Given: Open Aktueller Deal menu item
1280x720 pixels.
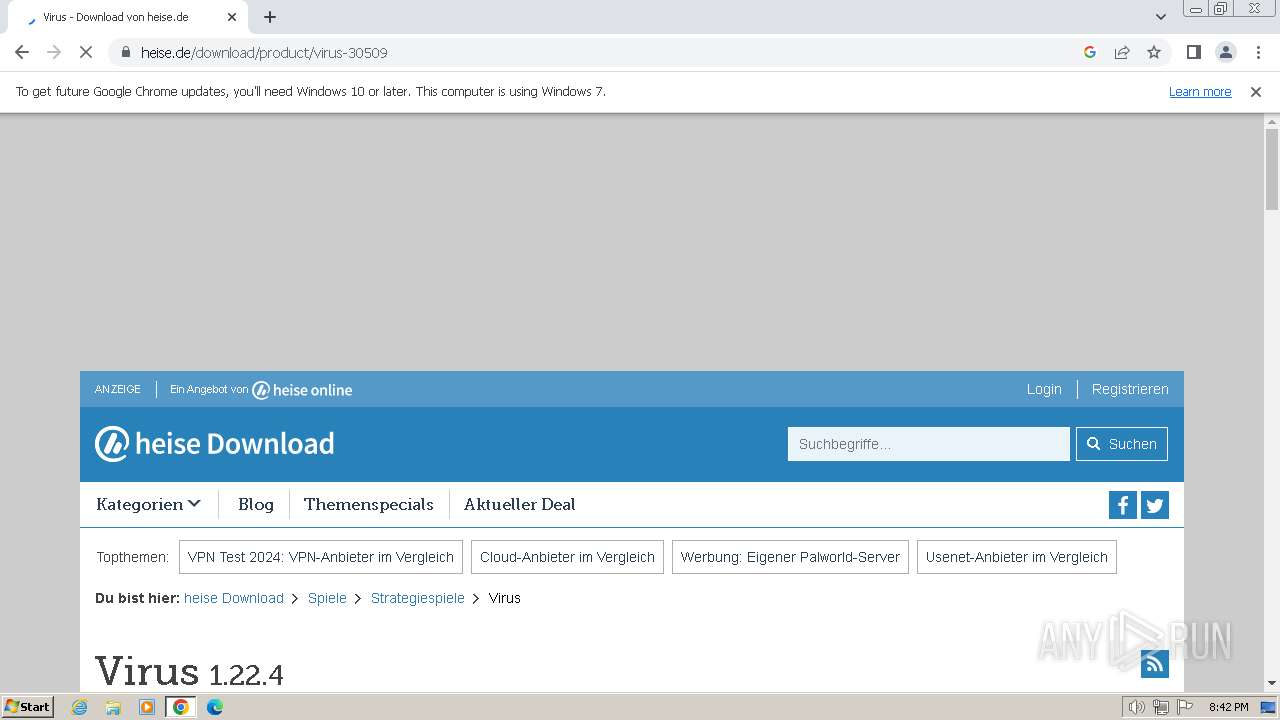Looking at the screenshot, I should click(520, 504).
